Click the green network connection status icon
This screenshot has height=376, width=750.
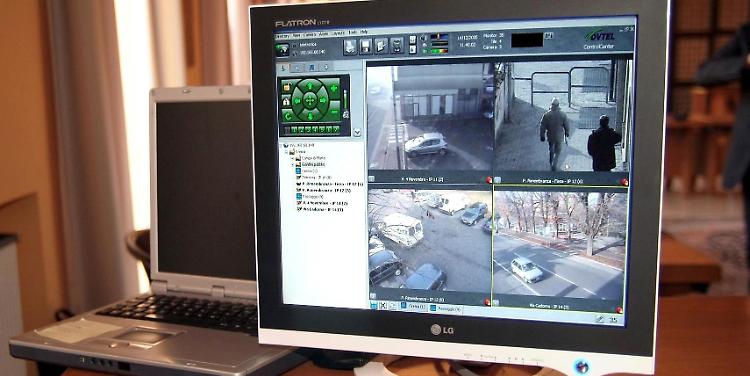click(283, 50)
